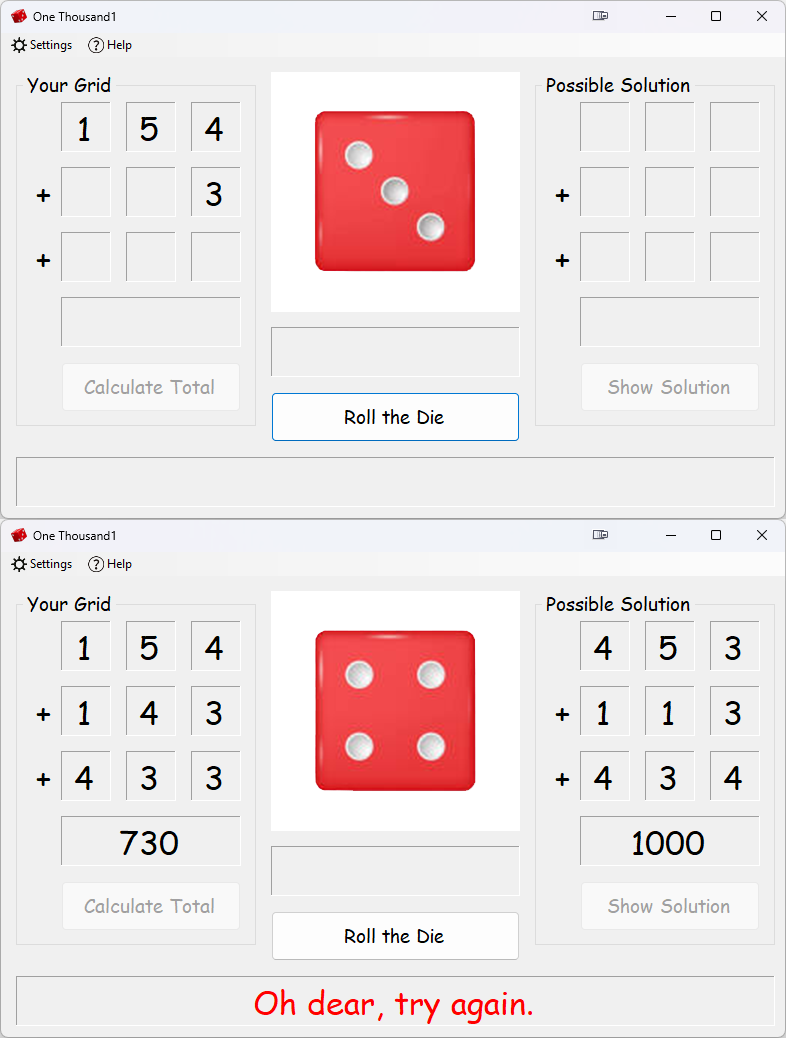Click the red dice app icon in upper title bar
Image resolution: width=786 pixels, height=1038 pixels.
[19, 16]
